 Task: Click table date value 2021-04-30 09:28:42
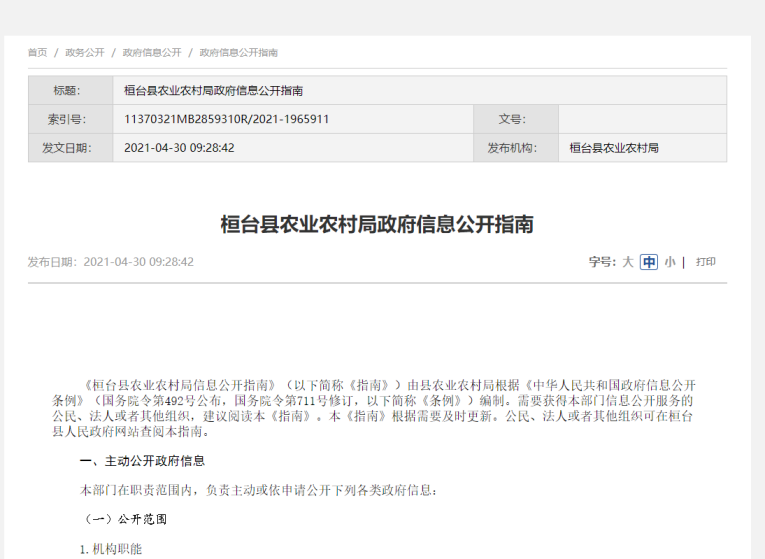click(x=179, y=148)
